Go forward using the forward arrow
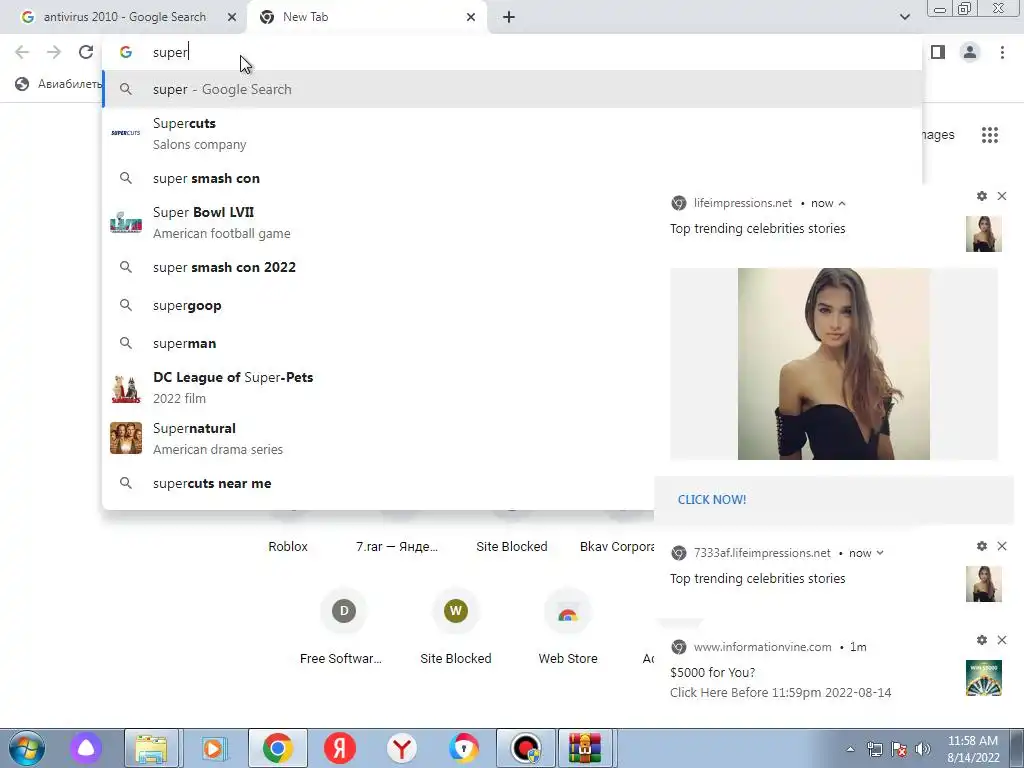 pyautogui.click(x=54, y=52)
